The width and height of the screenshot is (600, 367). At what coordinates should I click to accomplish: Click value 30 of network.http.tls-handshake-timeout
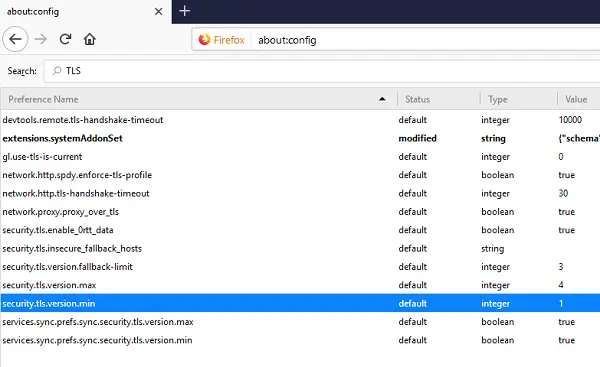tap(563, 193)
